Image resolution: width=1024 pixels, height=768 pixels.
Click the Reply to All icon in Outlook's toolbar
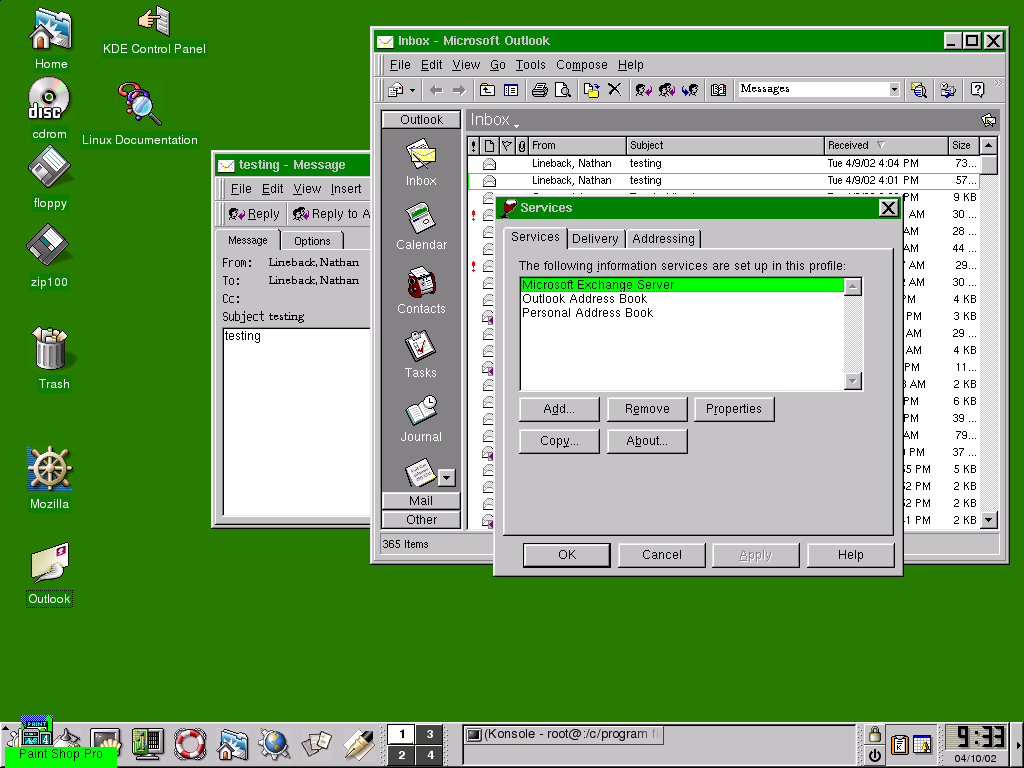667,90
